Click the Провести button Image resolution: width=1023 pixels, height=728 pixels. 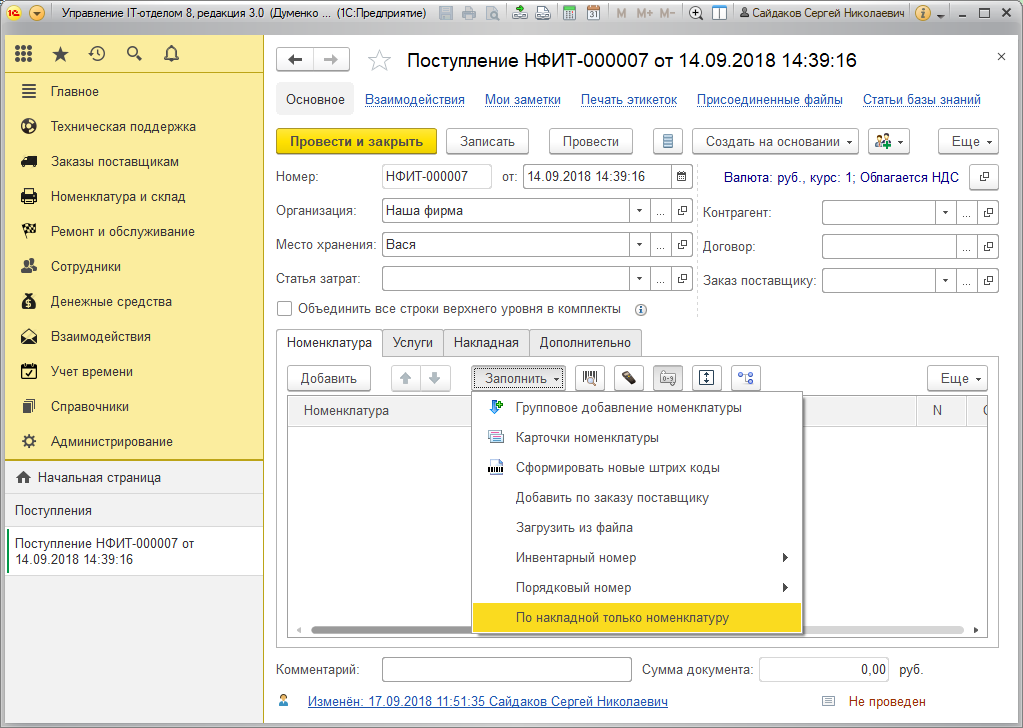590,142
